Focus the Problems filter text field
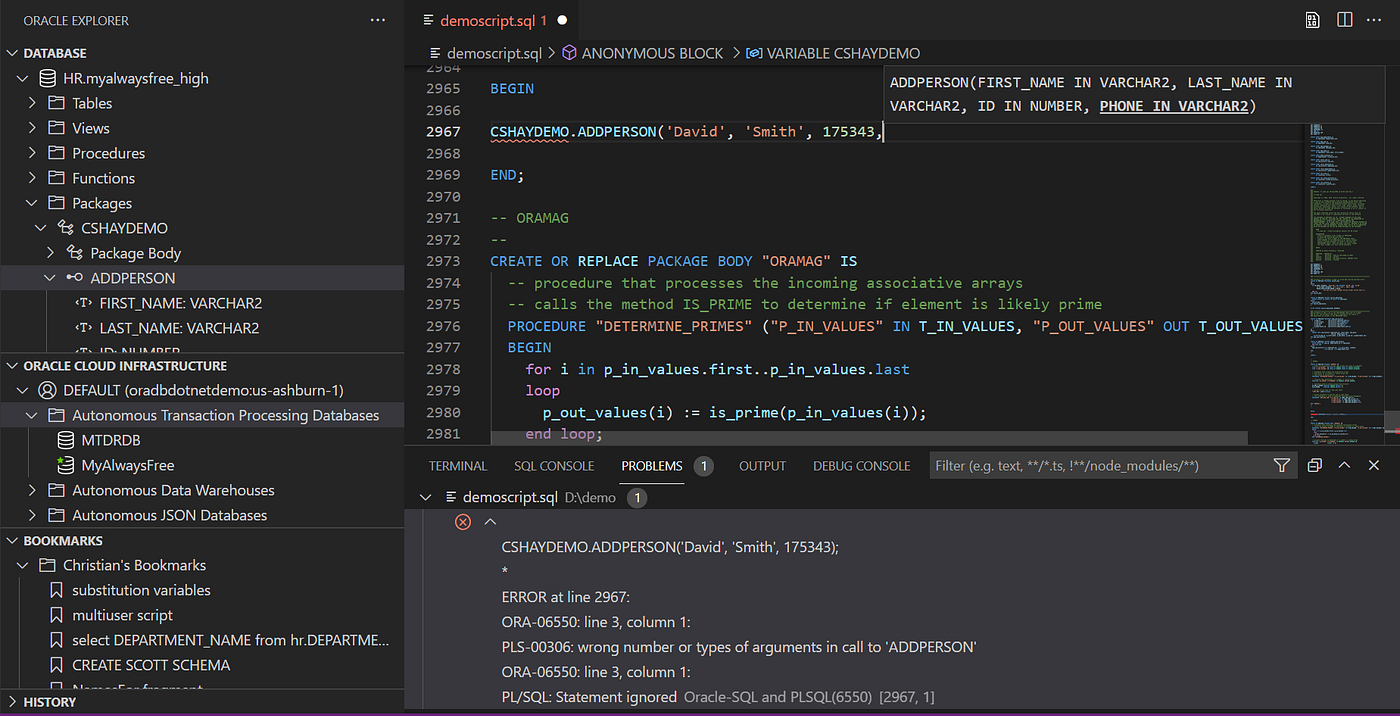1400x716 pixels. [1099, 466]
